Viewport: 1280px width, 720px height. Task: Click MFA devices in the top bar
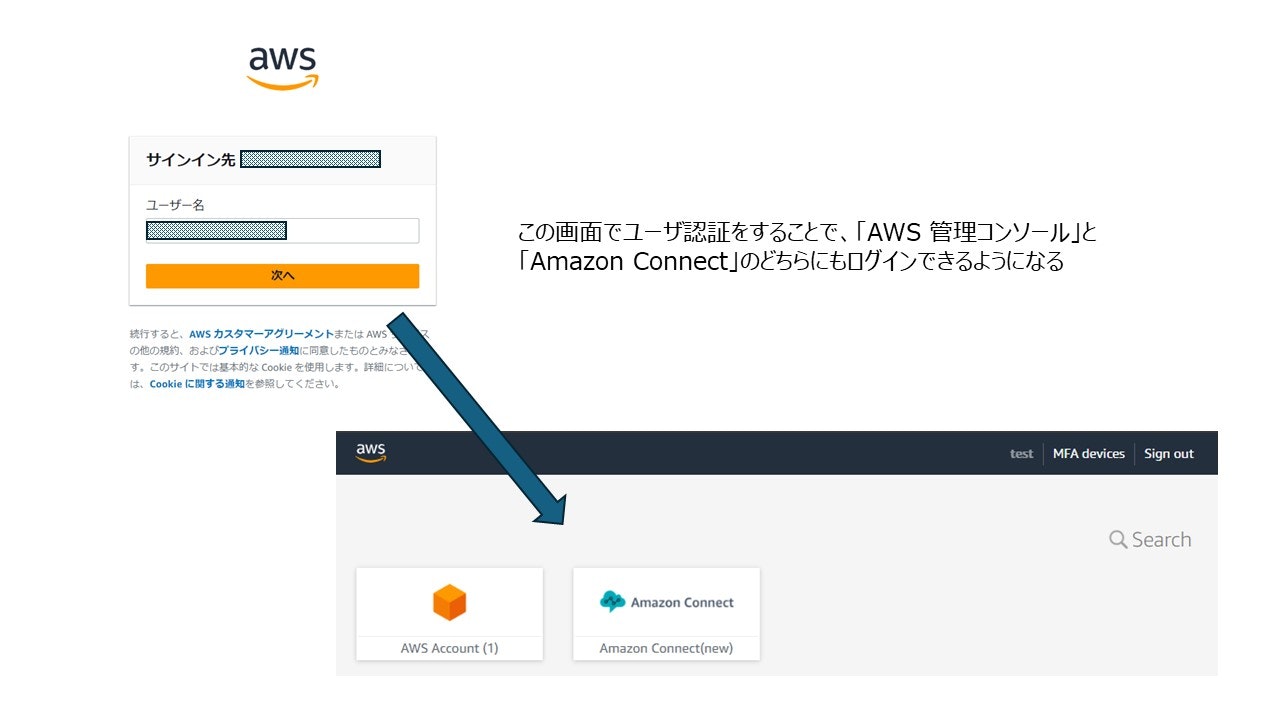tap(1089, 453)
